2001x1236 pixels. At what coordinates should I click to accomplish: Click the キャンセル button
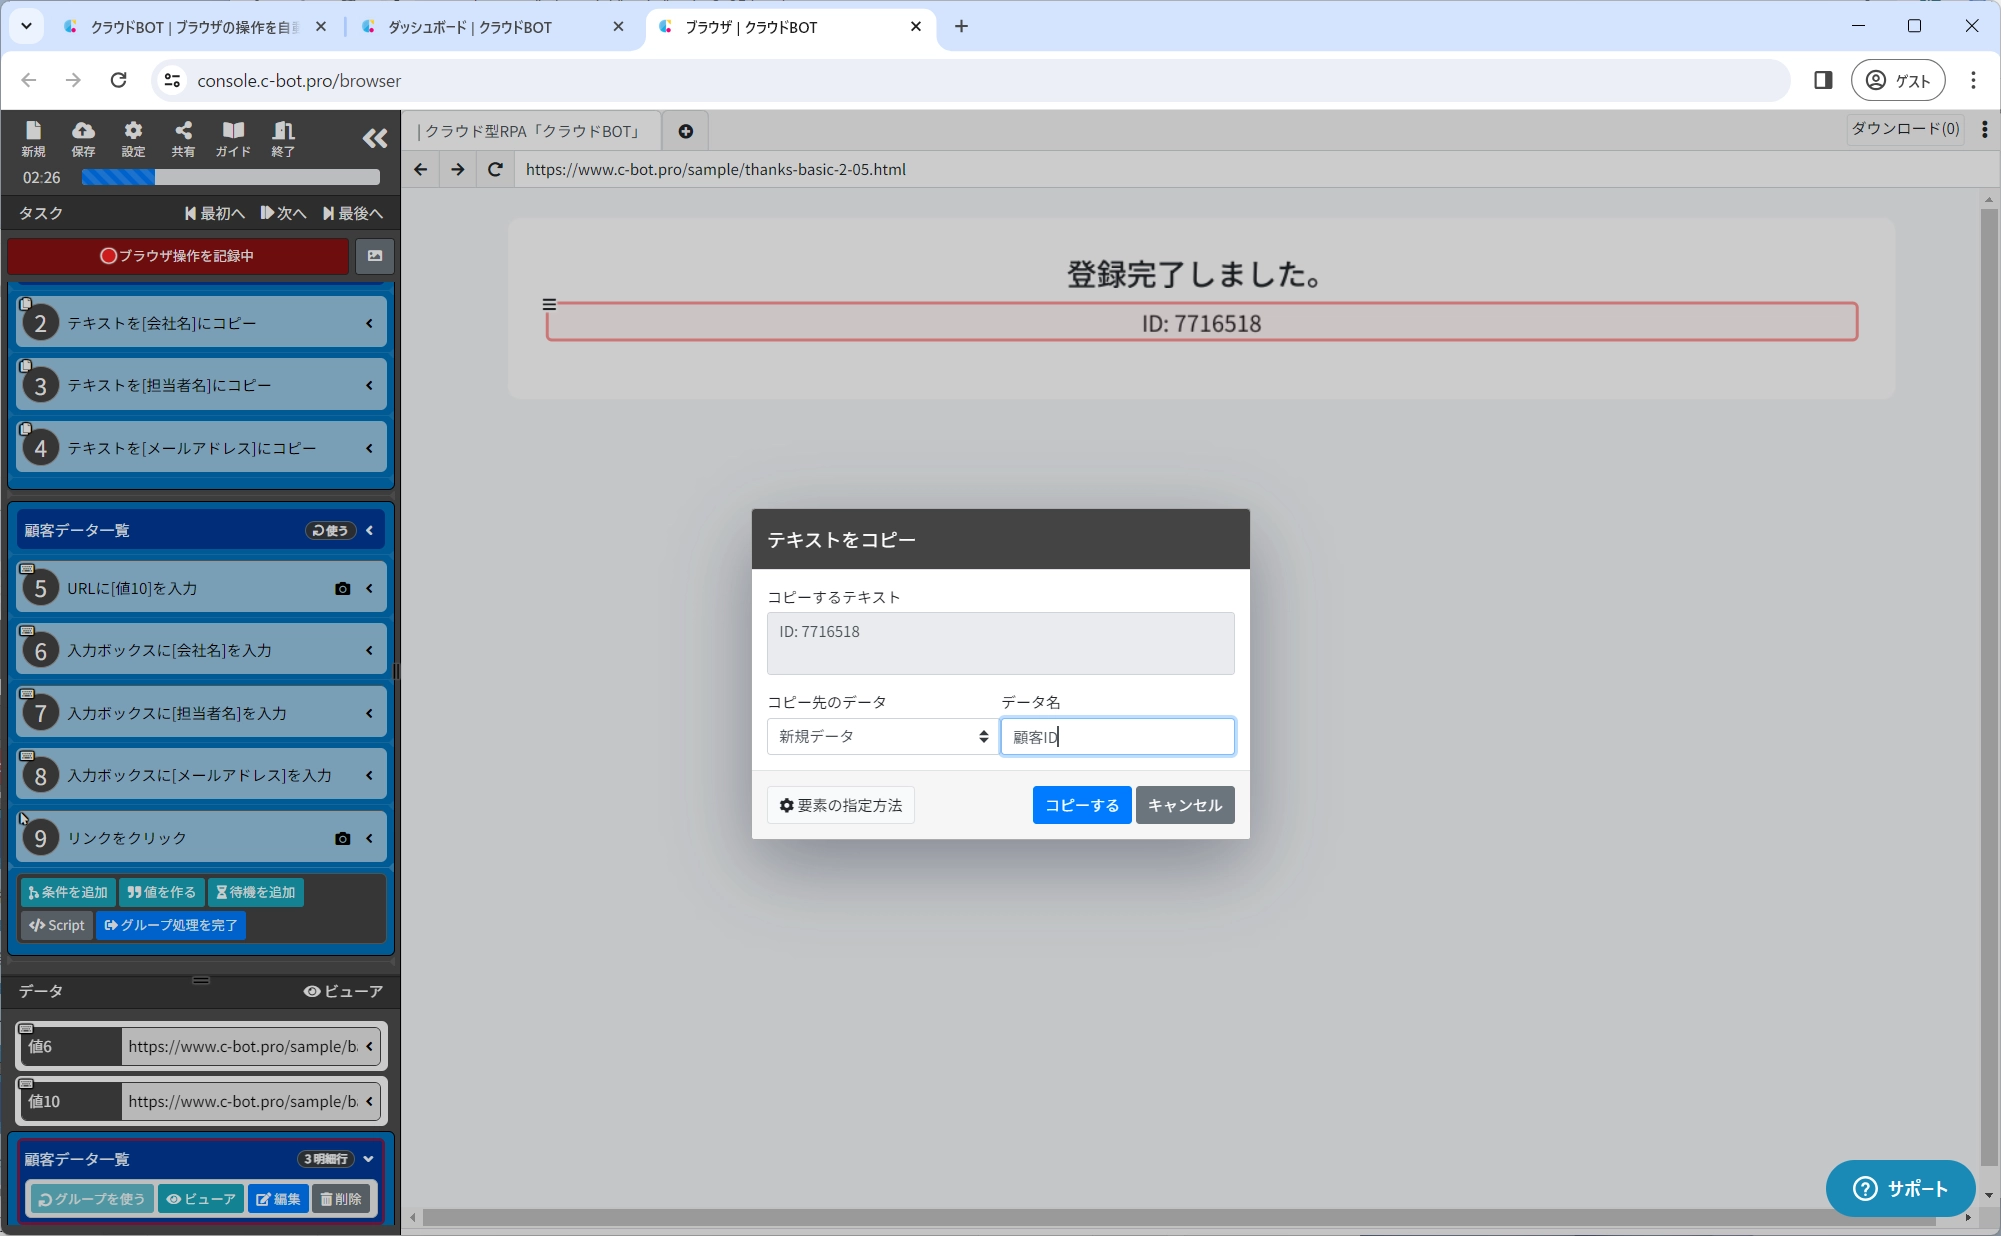(1184, 805)
